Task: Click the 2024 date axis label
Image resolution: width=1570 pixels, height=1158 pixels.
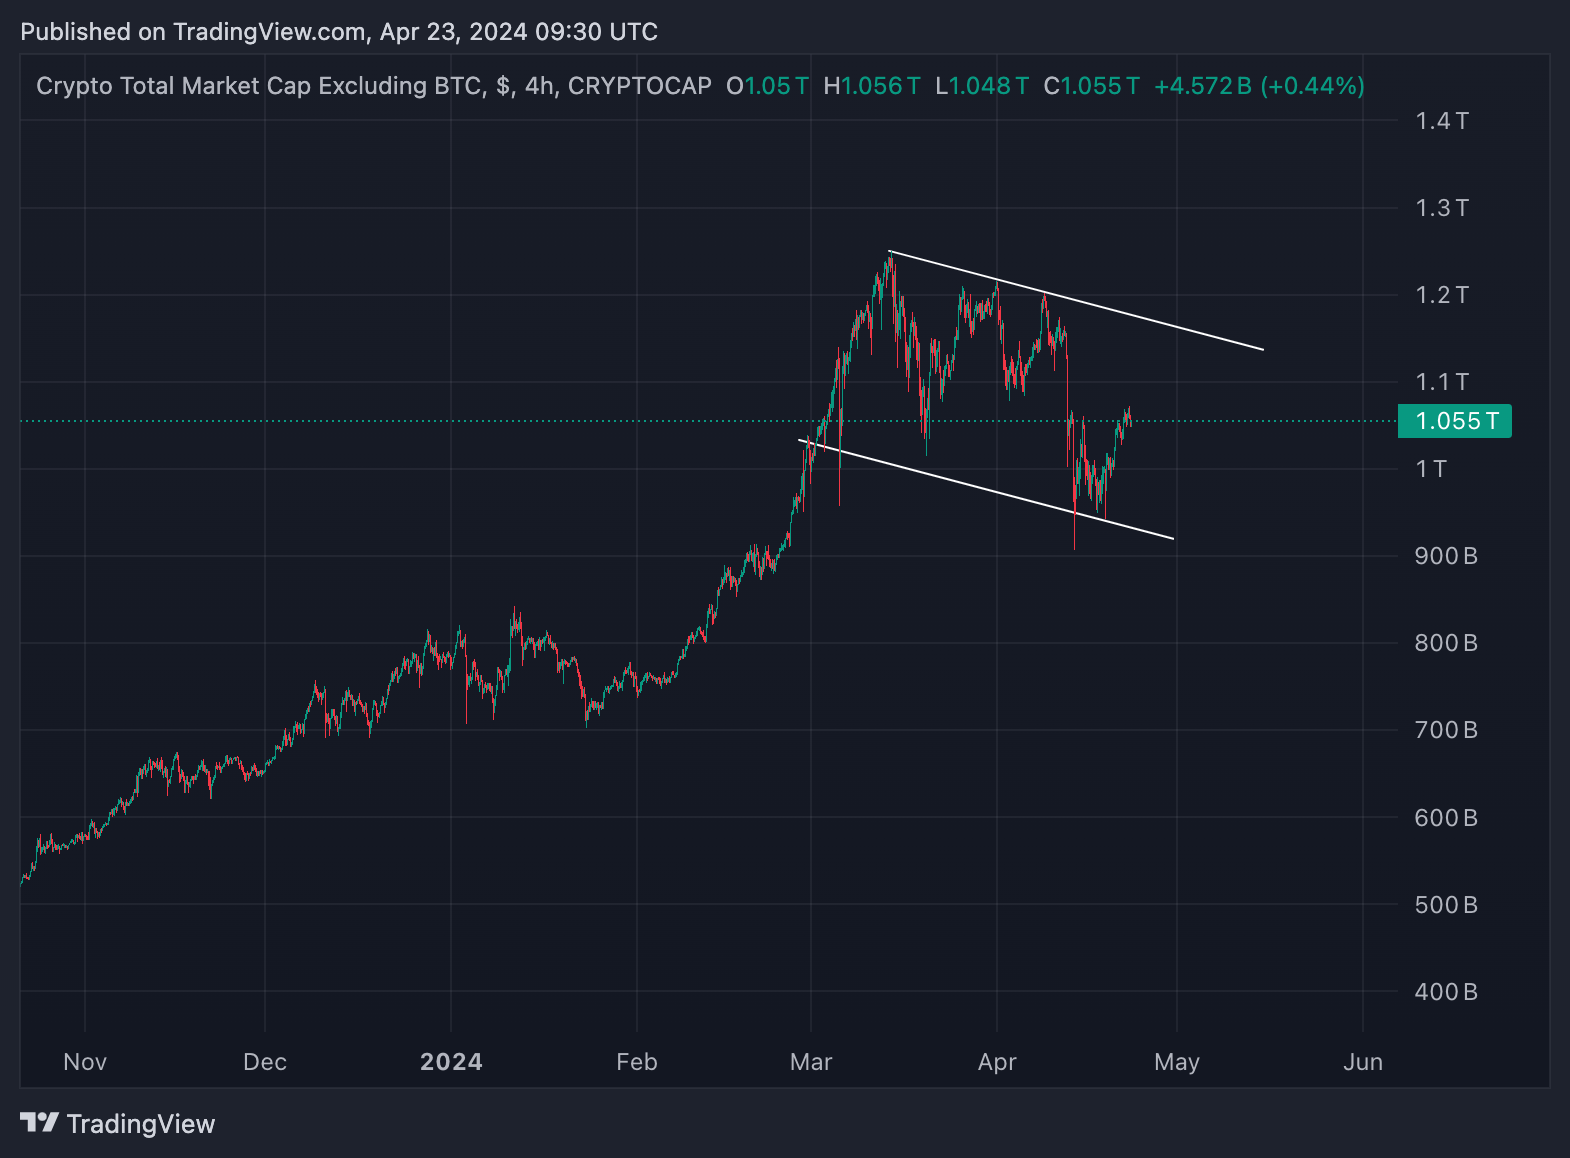Action: 451,1062
